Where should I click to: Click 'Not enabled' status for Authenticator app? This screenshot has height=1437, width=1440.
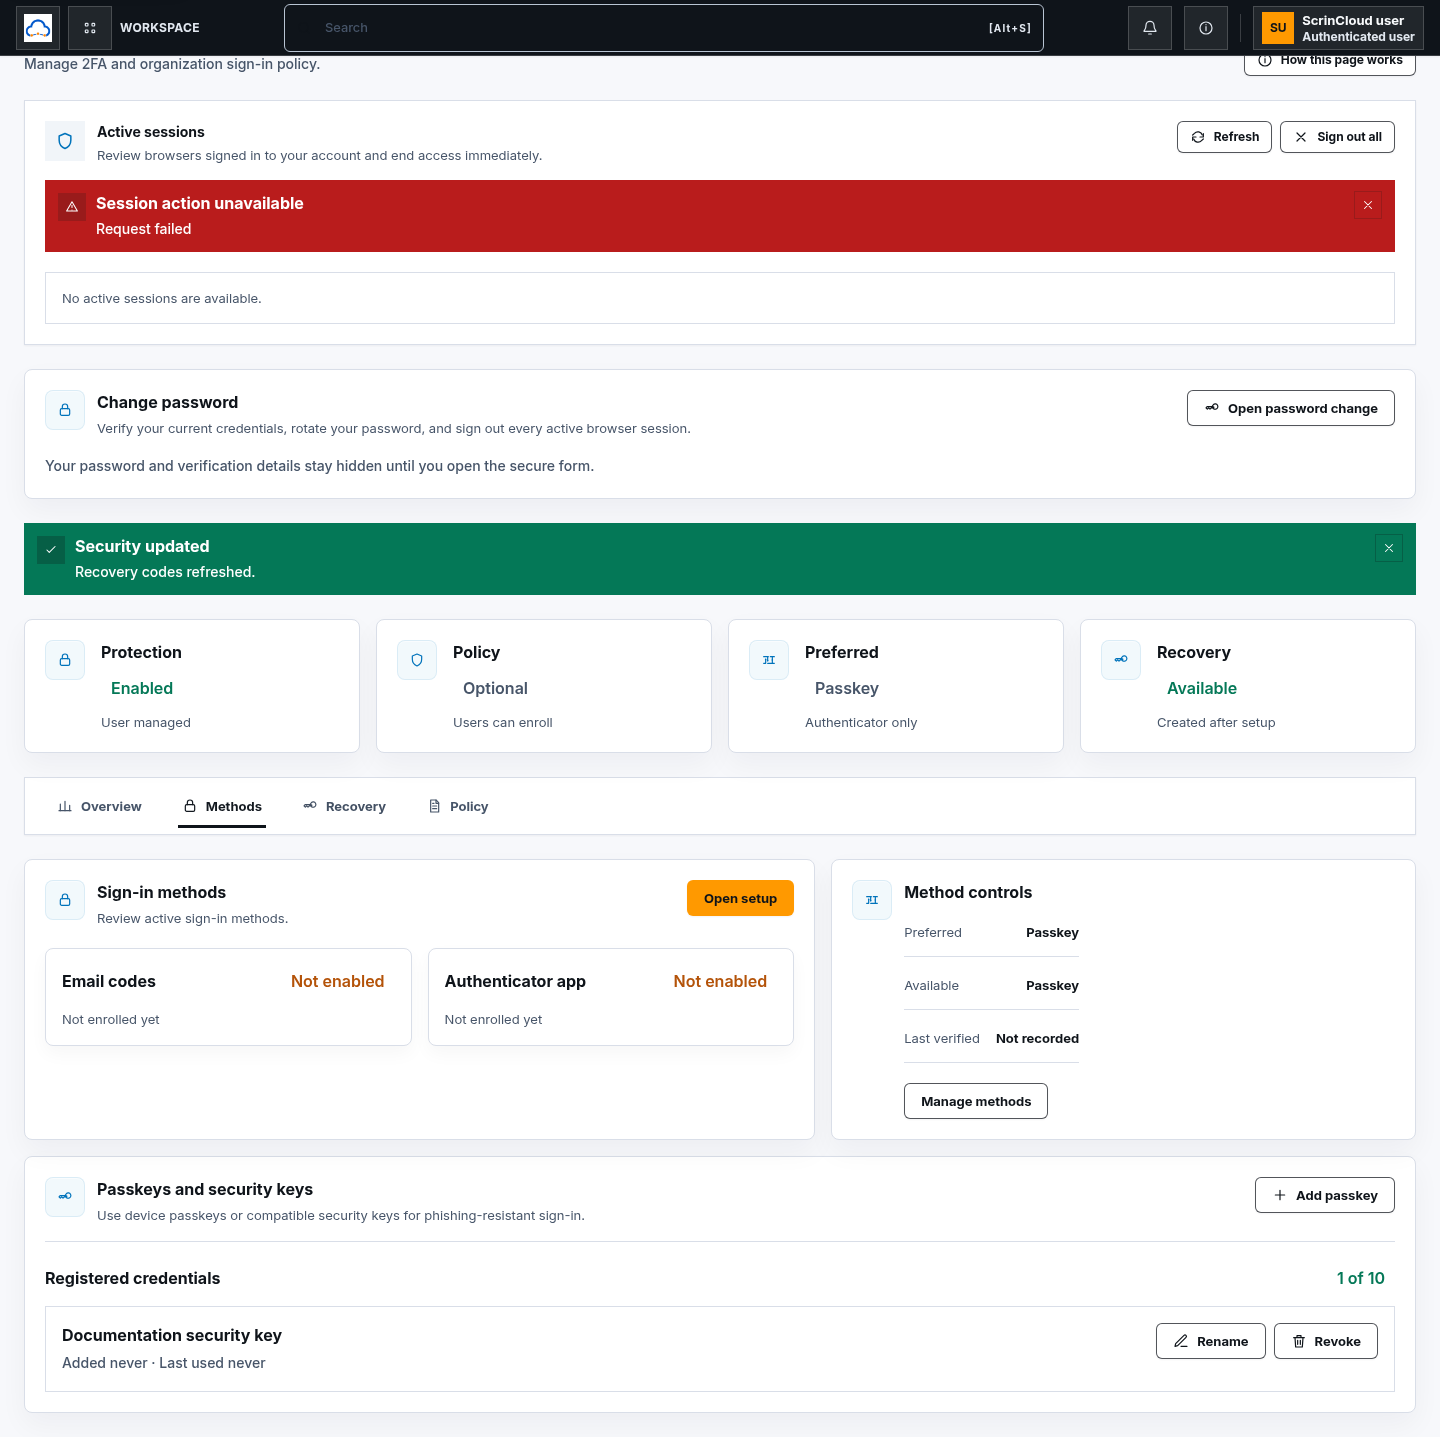click(x=720, y=981)
